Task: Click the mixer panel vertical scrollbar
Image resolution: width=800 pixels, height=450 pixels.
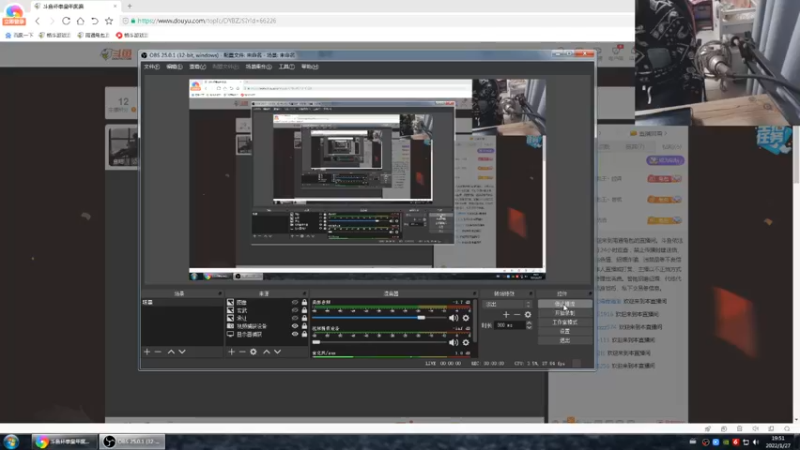Action: pyautogui.click(x=475, y=321)
